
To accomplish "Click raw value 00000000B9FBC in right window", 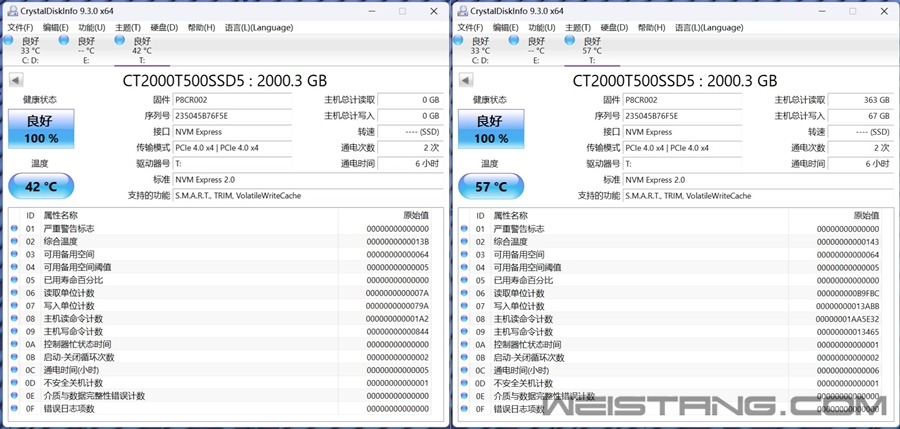I will (847, 293).
